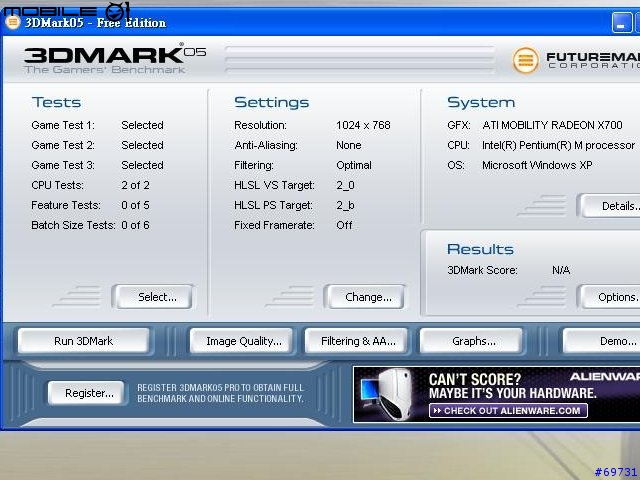
Task: Click the 'System' section heading
Action: 481,102
